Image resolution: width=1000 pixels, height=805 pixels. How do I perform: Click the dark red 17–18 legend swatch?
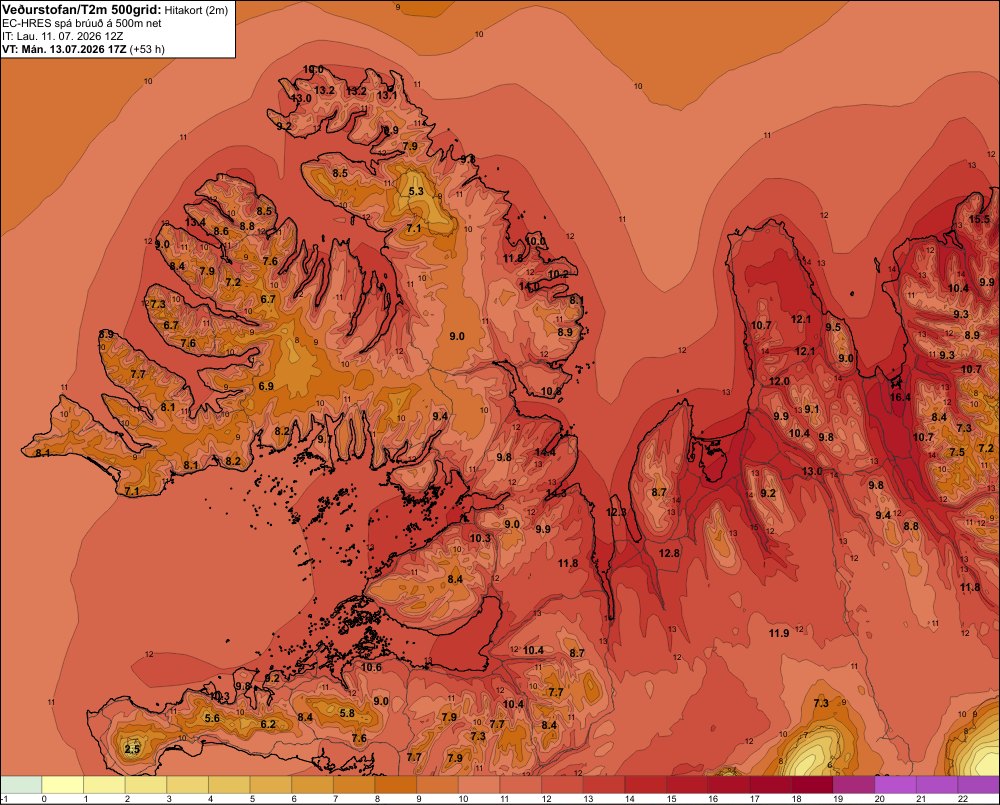coord(770,785)
